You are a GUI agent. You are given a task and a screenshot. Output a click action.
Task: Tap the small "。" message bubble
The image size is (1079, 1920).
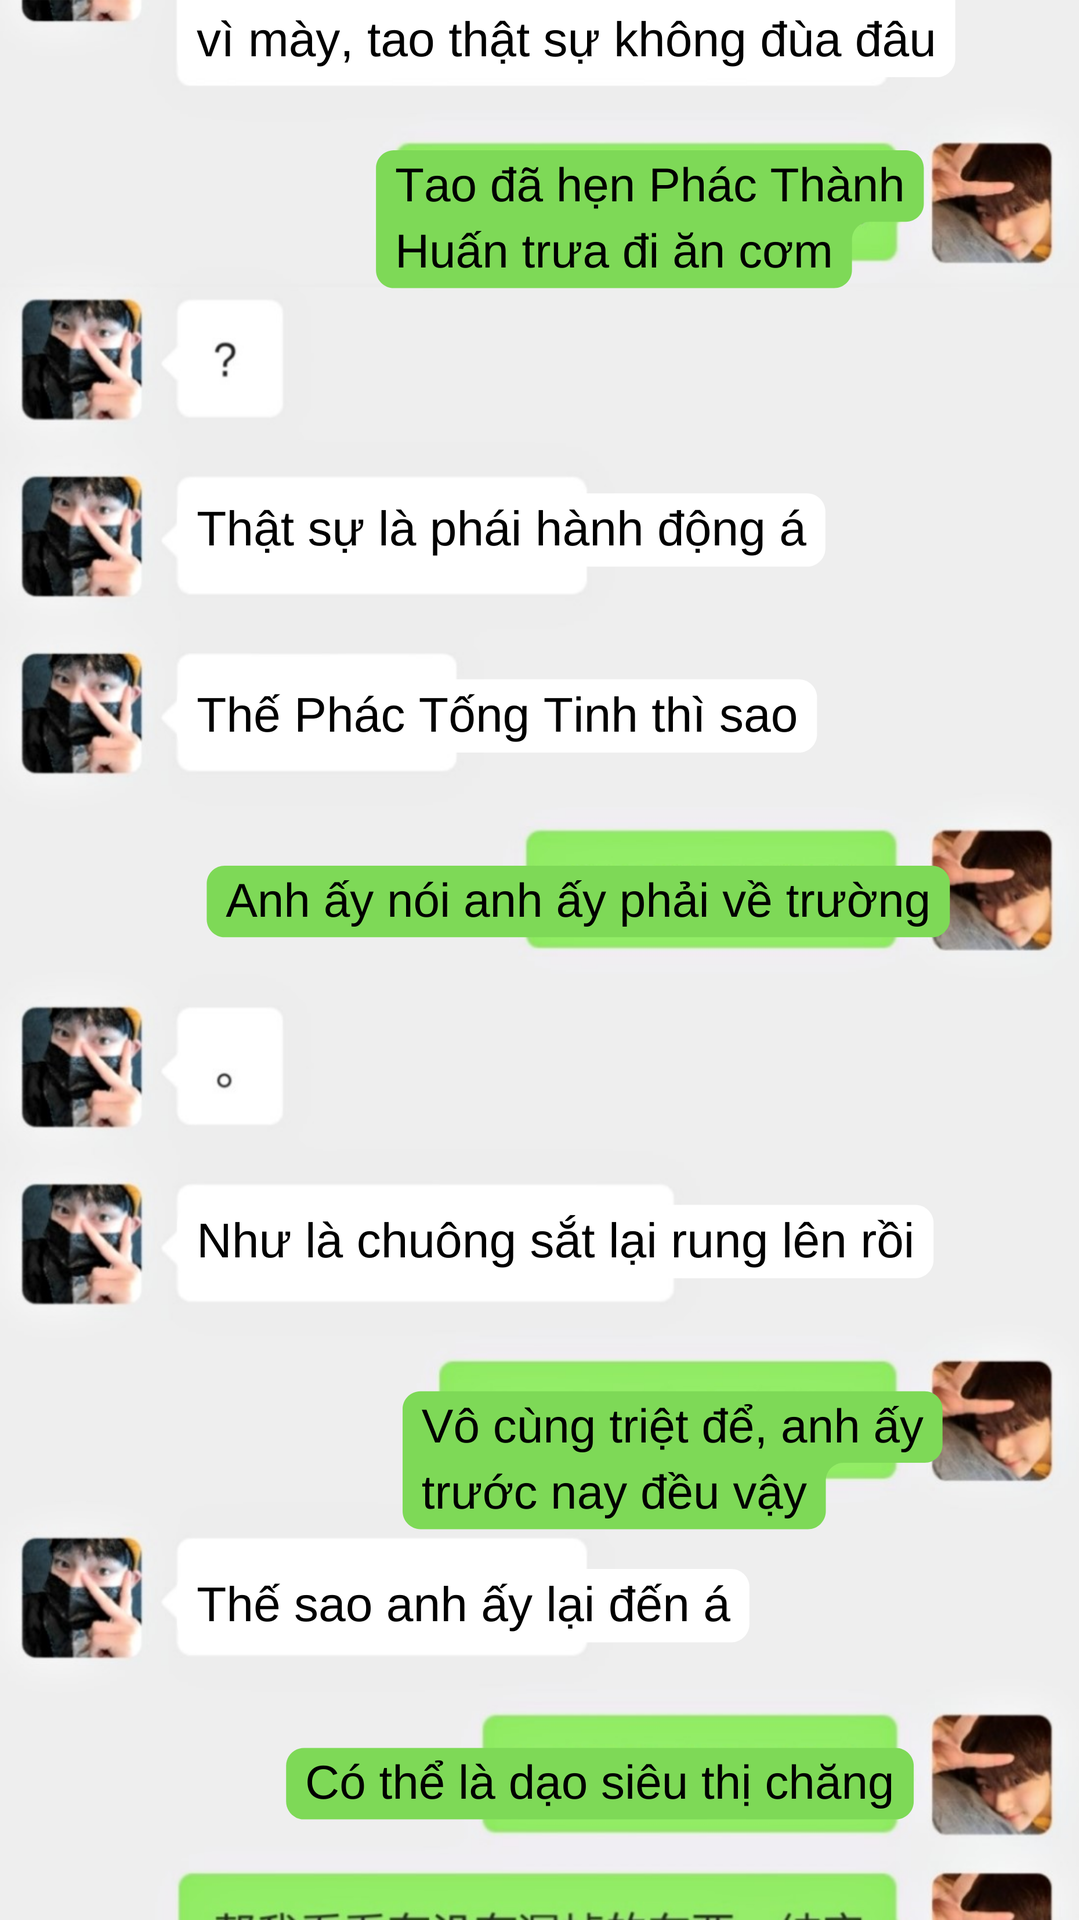coord(230,1066)
